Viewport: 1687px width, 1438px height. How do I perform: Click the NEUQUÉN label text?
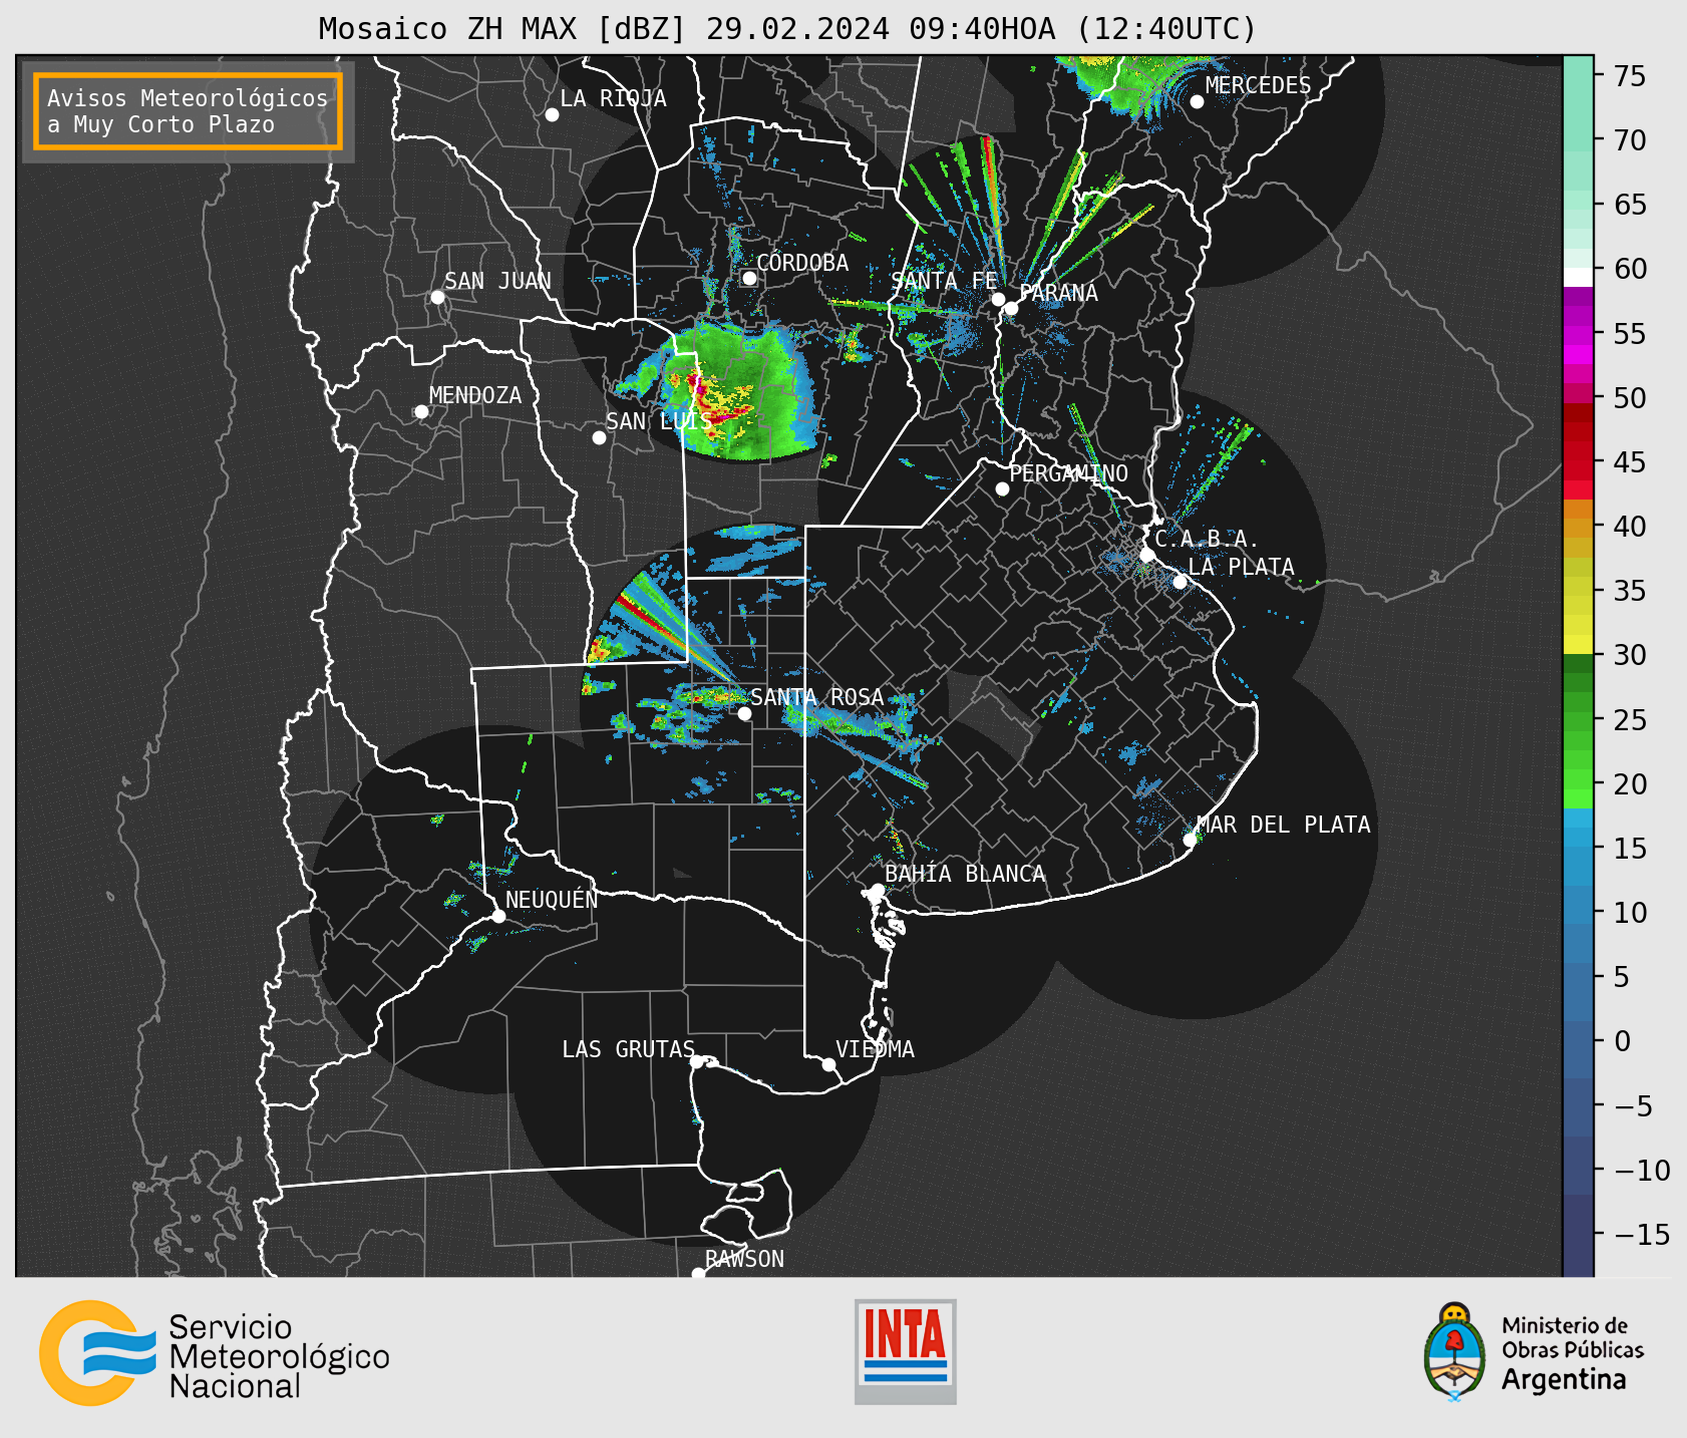pos(552,899)
